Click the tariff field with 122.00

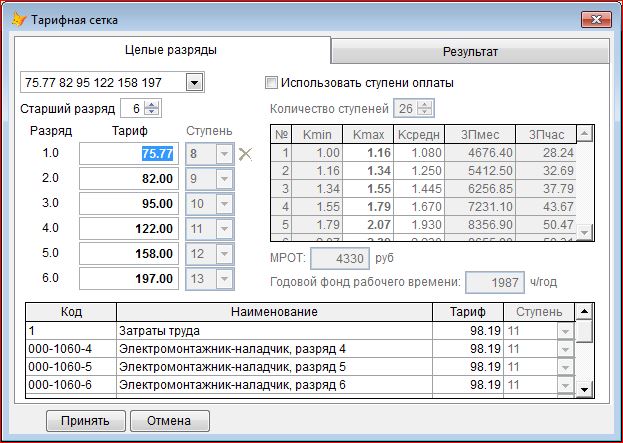129,229
